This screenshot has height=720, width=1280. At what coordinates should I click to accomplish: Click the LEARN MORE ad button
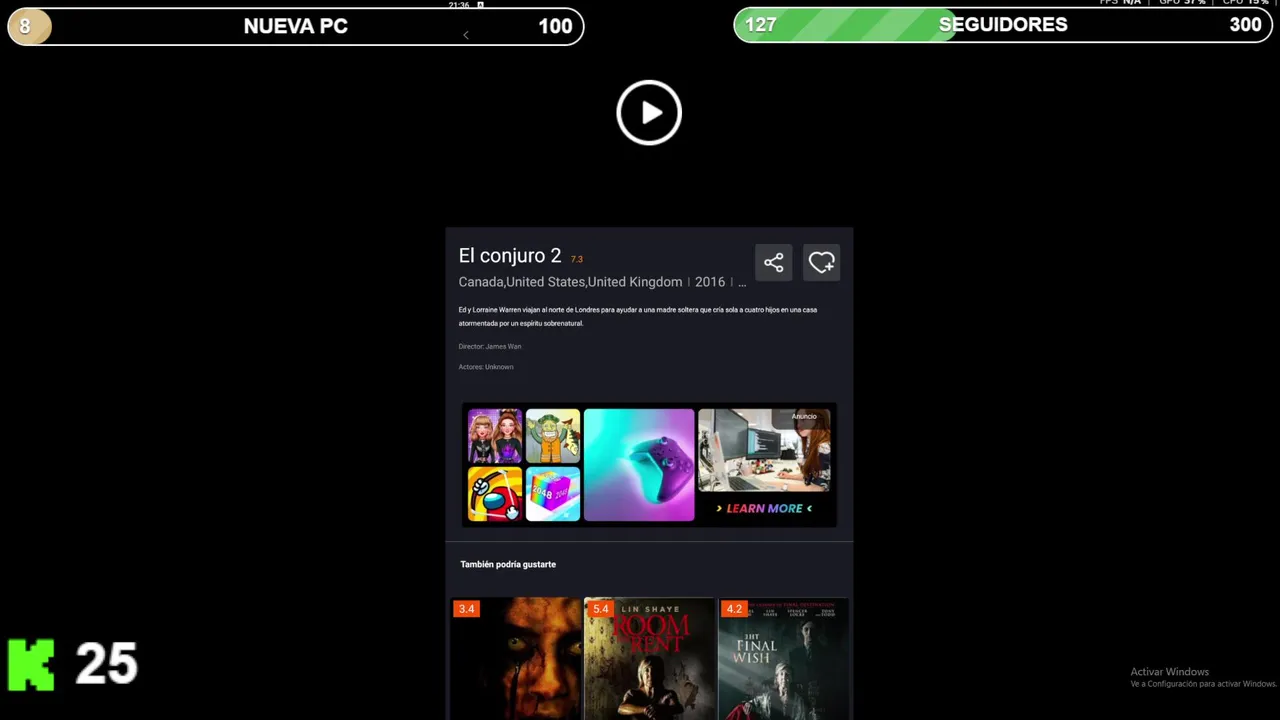764,508
